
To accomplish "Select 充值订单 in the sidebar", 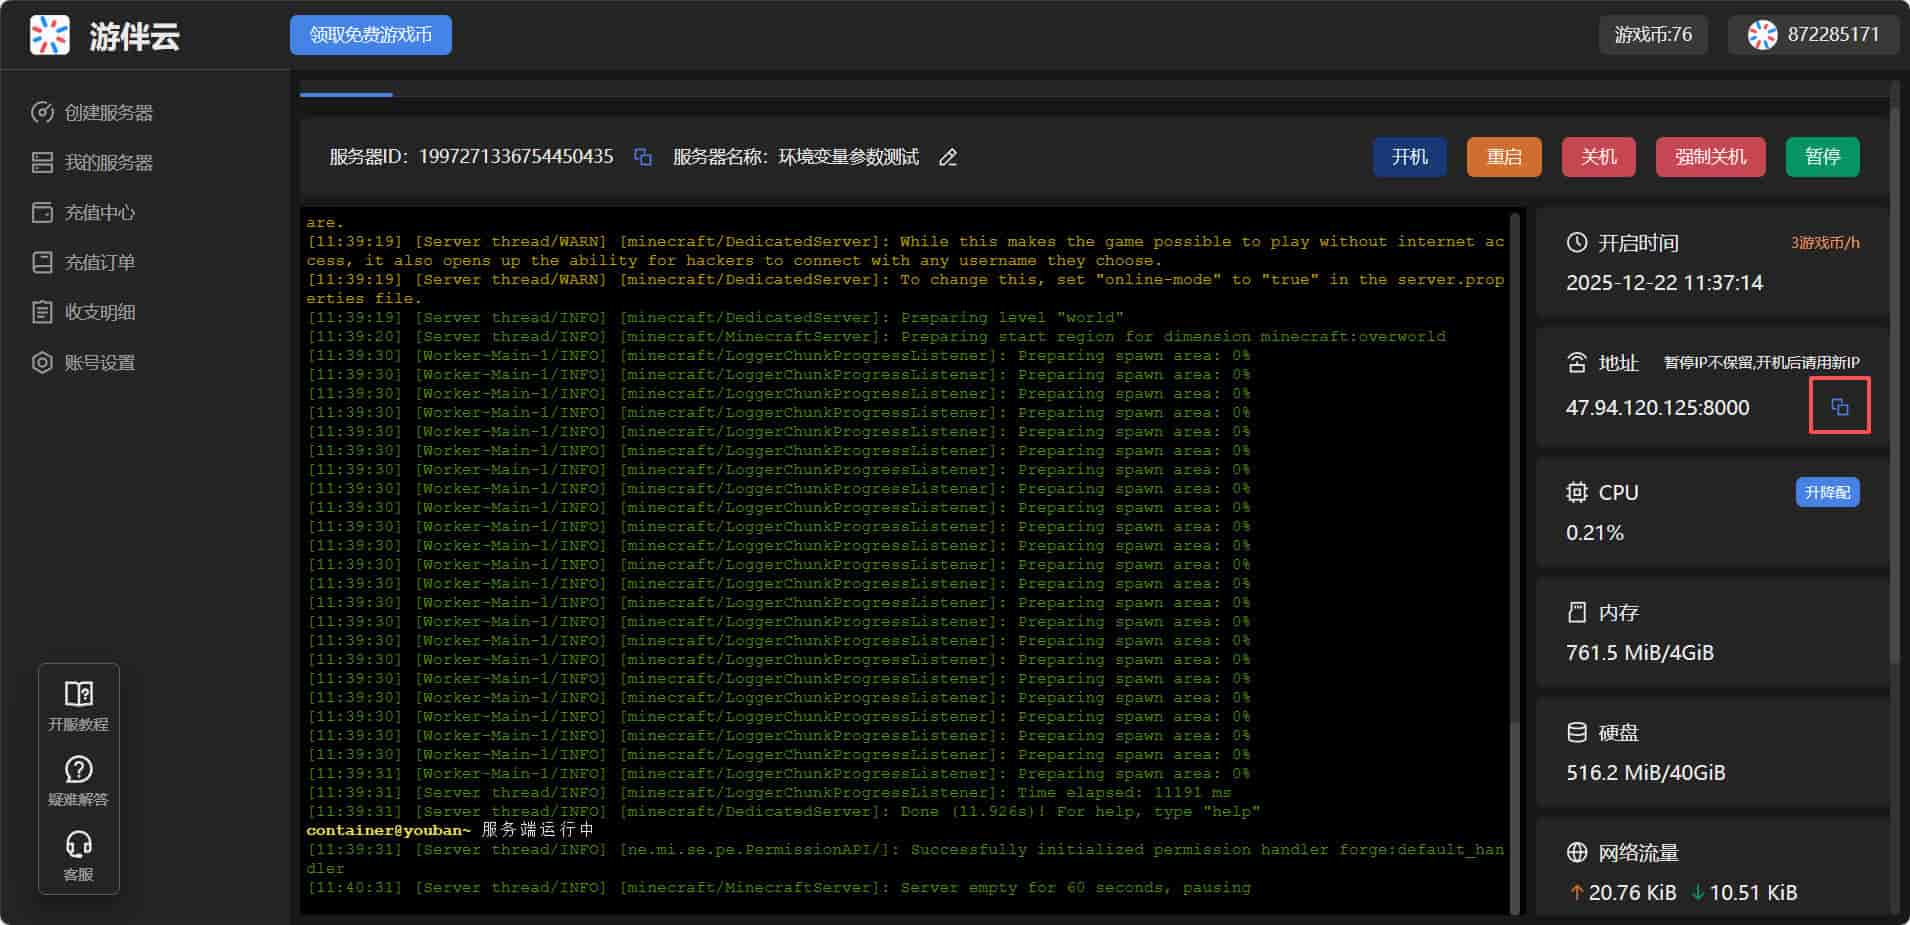I will click(x=99, y=263).
